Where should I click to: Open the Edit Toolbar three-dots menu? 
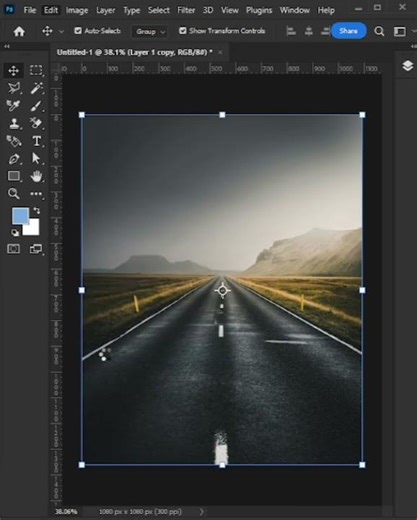(x=36, y=194)
